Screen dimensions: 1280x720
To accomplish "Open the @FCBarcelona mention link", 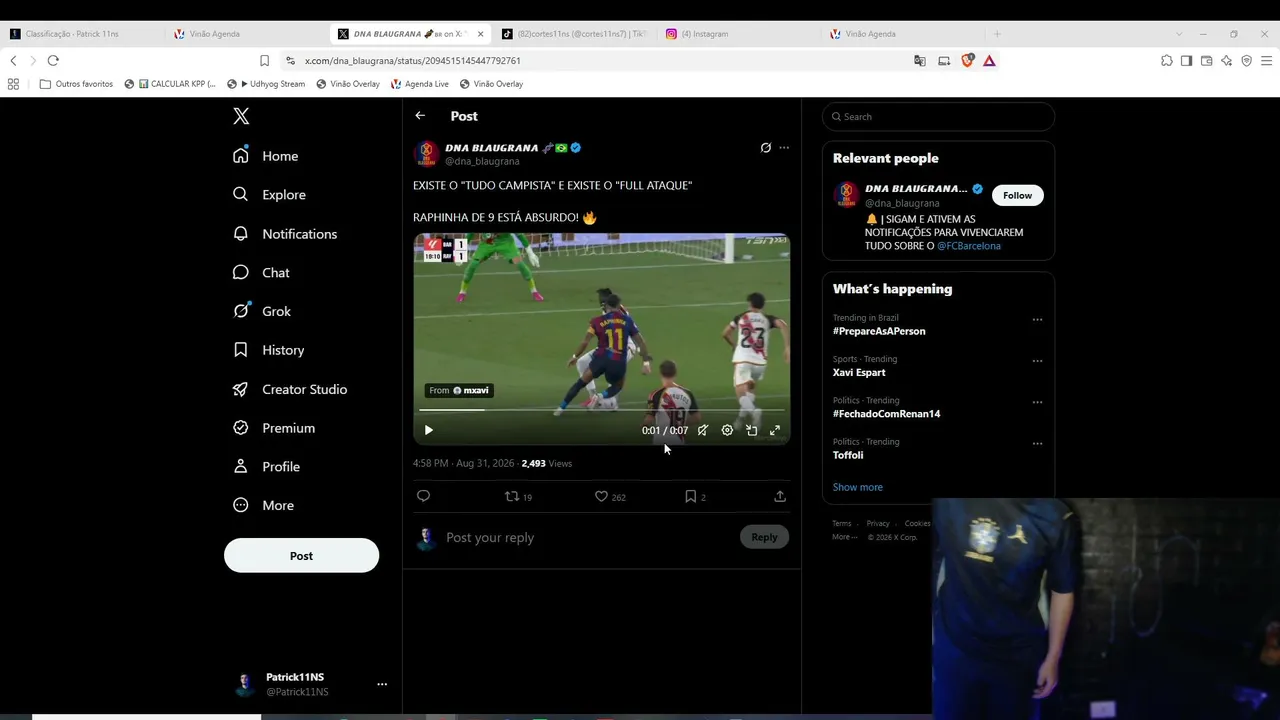I will [968, 246].
